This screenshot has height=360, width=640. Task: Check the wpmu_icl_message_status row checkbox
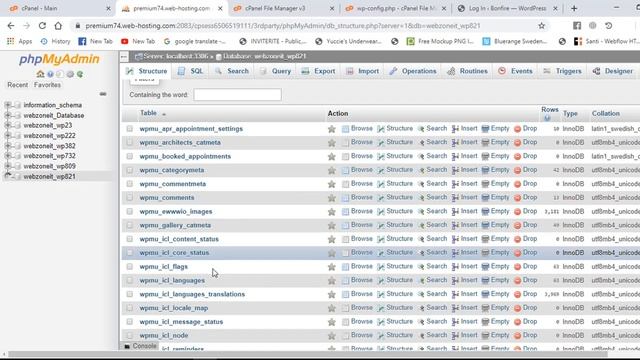pyautogui.click(x=129, y=322)
